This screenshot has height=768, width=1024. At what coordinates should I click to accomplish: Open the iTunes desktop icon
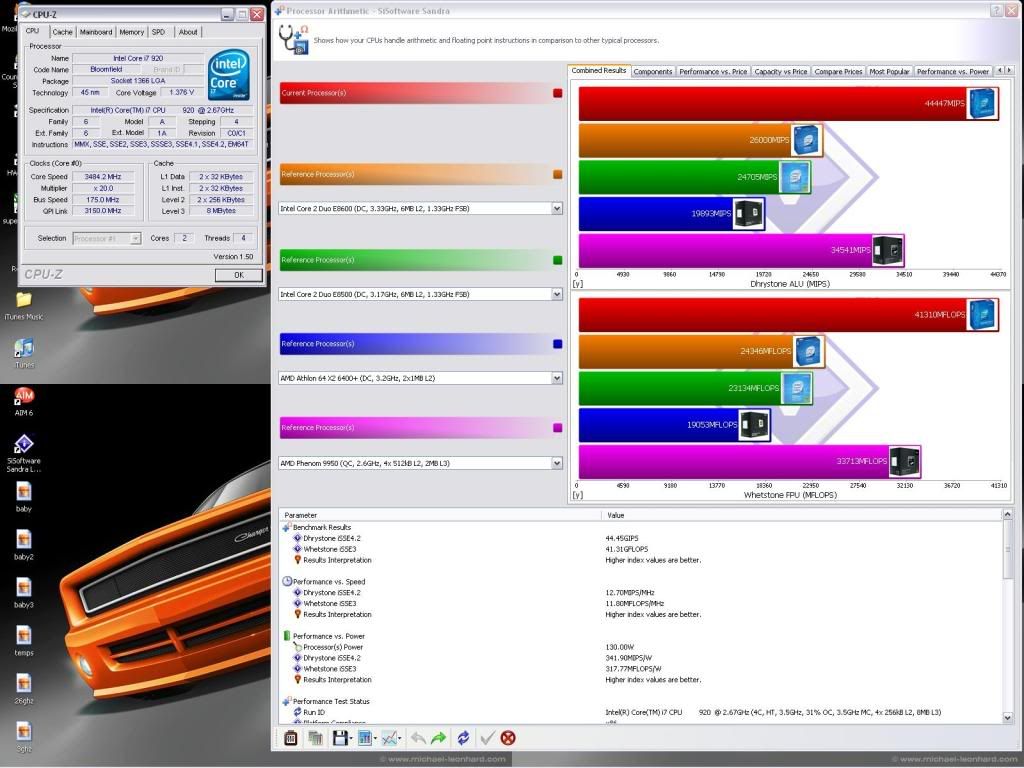24,348
